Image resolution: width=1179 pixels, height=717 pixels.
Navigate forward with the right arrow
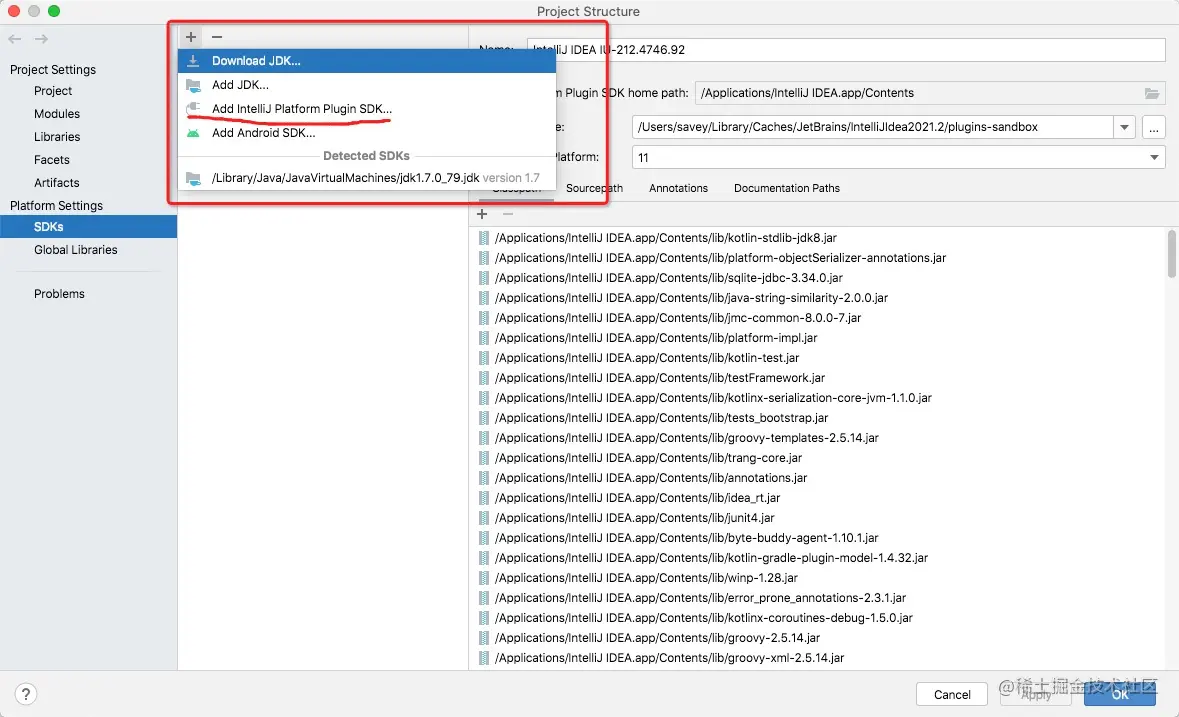tap(41, 39)
